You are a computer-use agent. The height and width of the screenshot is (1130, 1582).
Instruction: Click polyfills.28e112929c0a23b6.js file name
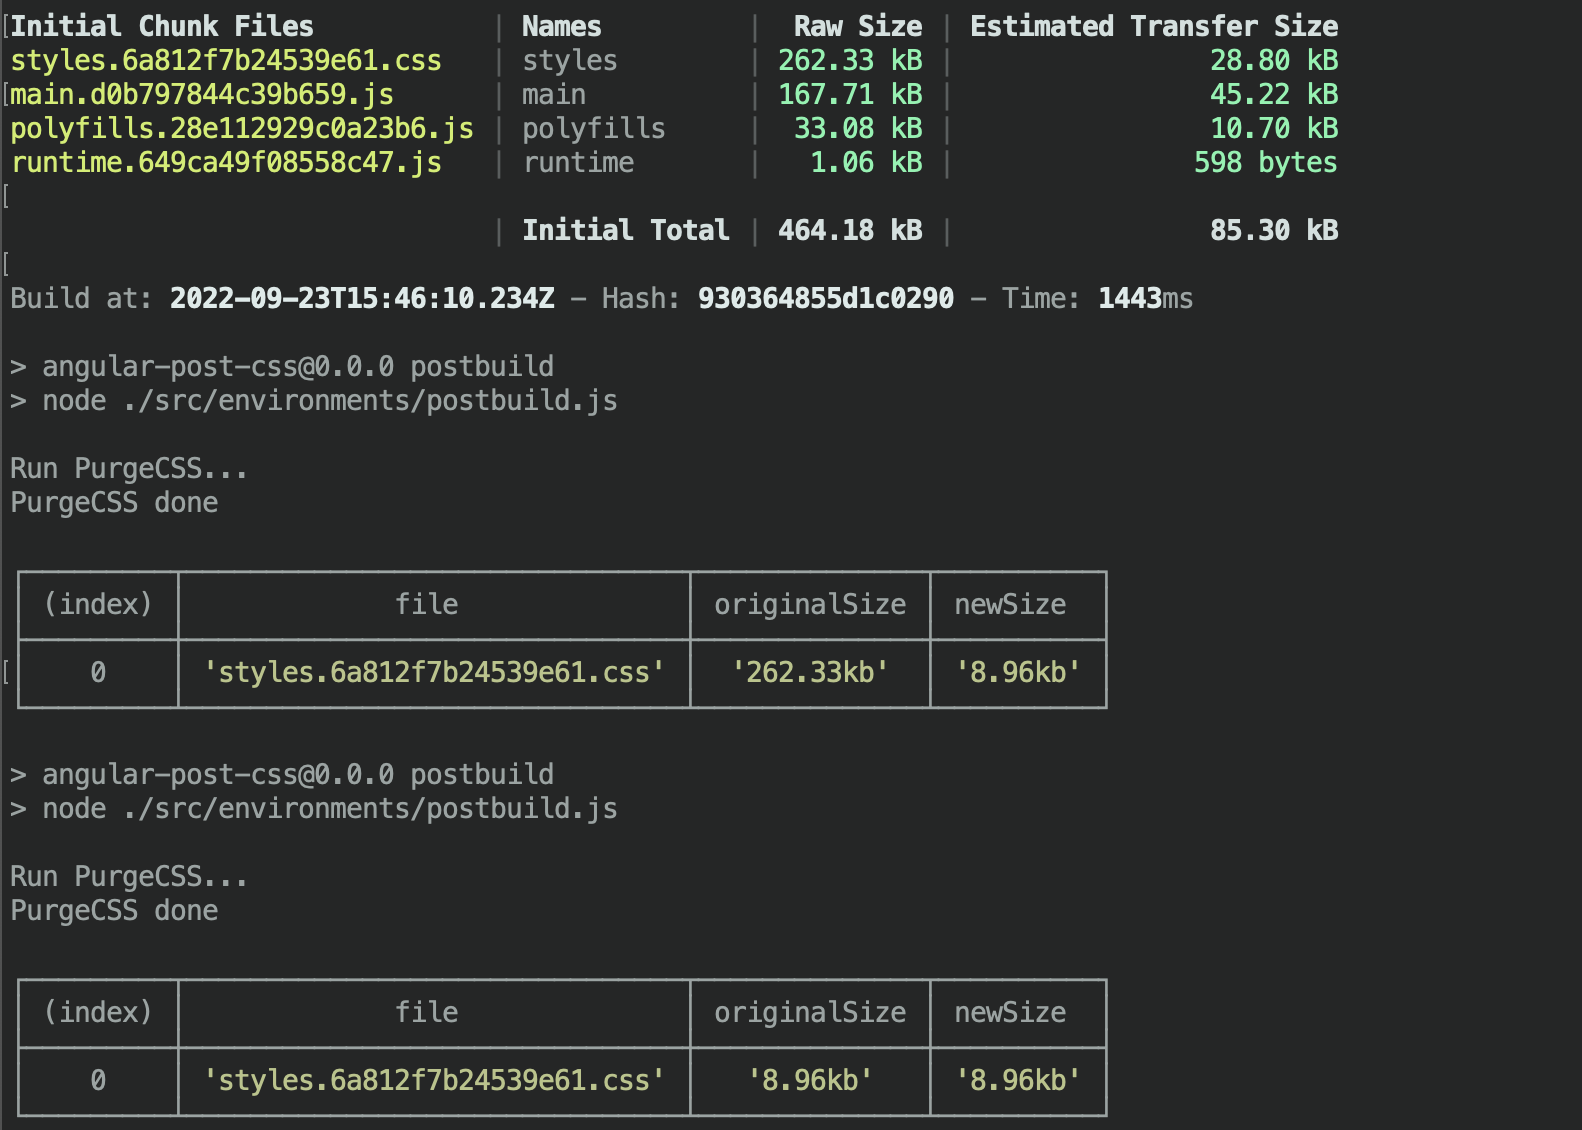(242, 129)
